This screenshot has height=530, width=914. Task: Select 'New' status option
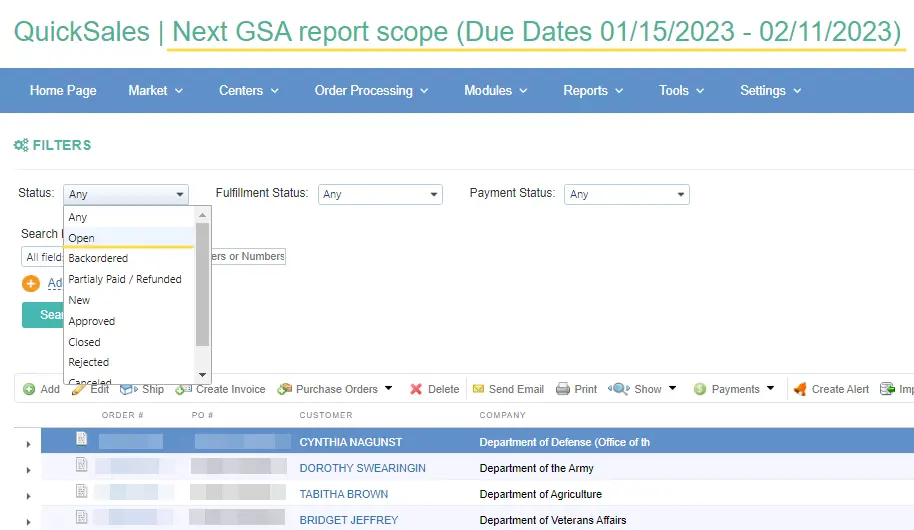click(x=129, y=300)
